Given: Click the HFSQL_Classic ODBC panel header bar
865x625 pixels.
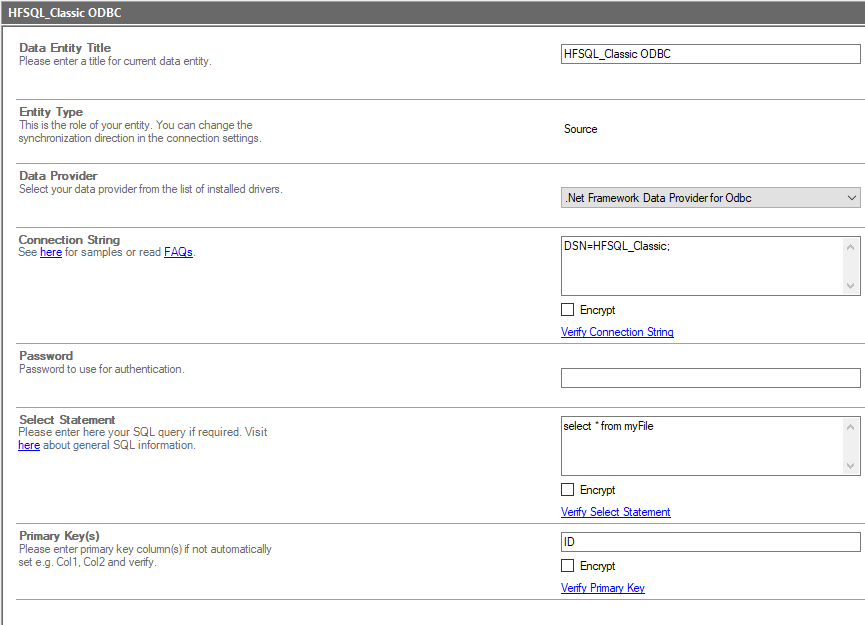Looking at the screenshot, I should click(x=432, y=14).
